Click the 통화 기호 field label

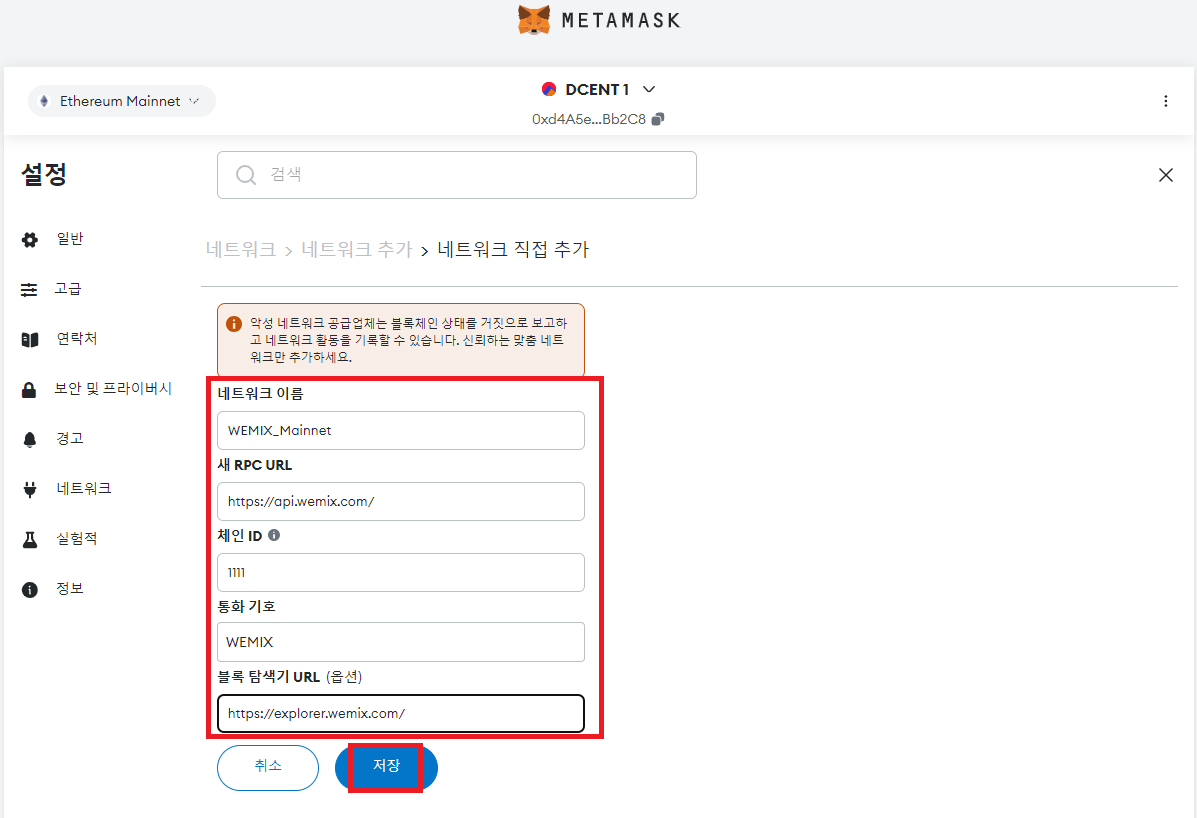pyautogui.click(x=247, y=606)
